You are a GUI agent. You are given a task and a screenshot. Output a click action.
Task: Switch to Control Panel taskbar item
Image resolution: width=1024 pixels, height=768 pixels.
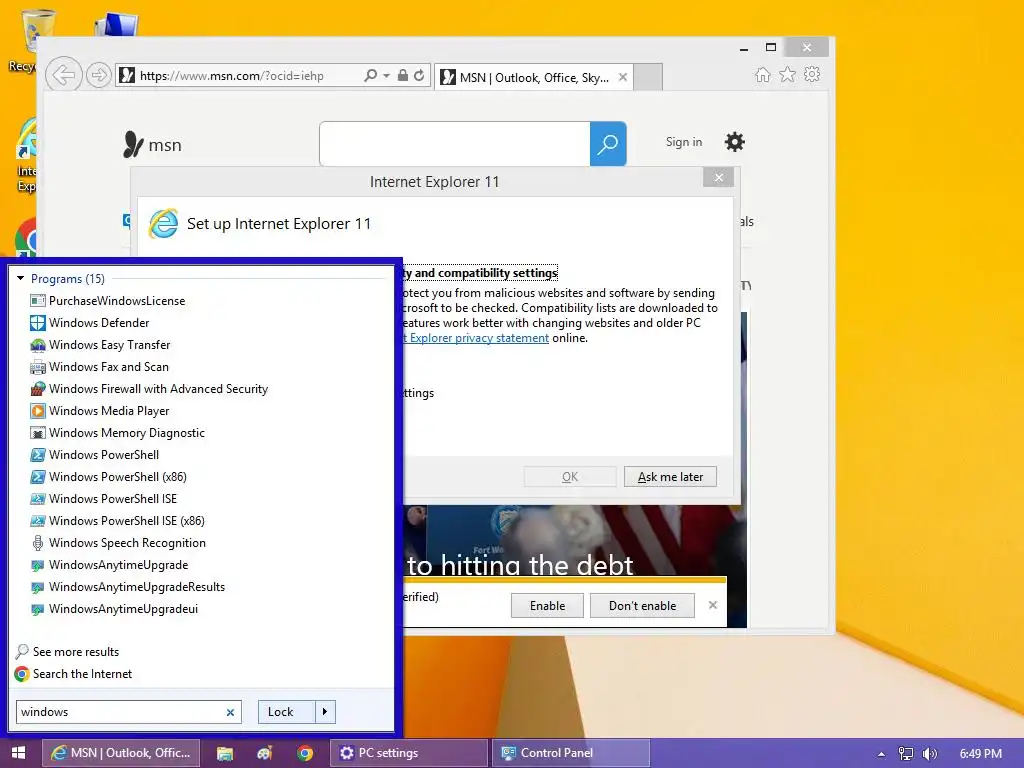(x=571, y=753)
